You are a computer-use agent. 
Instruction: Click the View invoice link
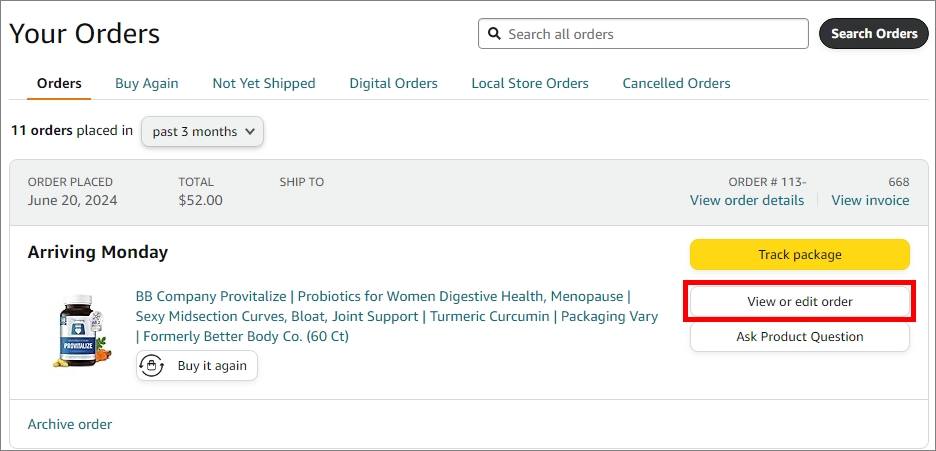pos(870,200)
